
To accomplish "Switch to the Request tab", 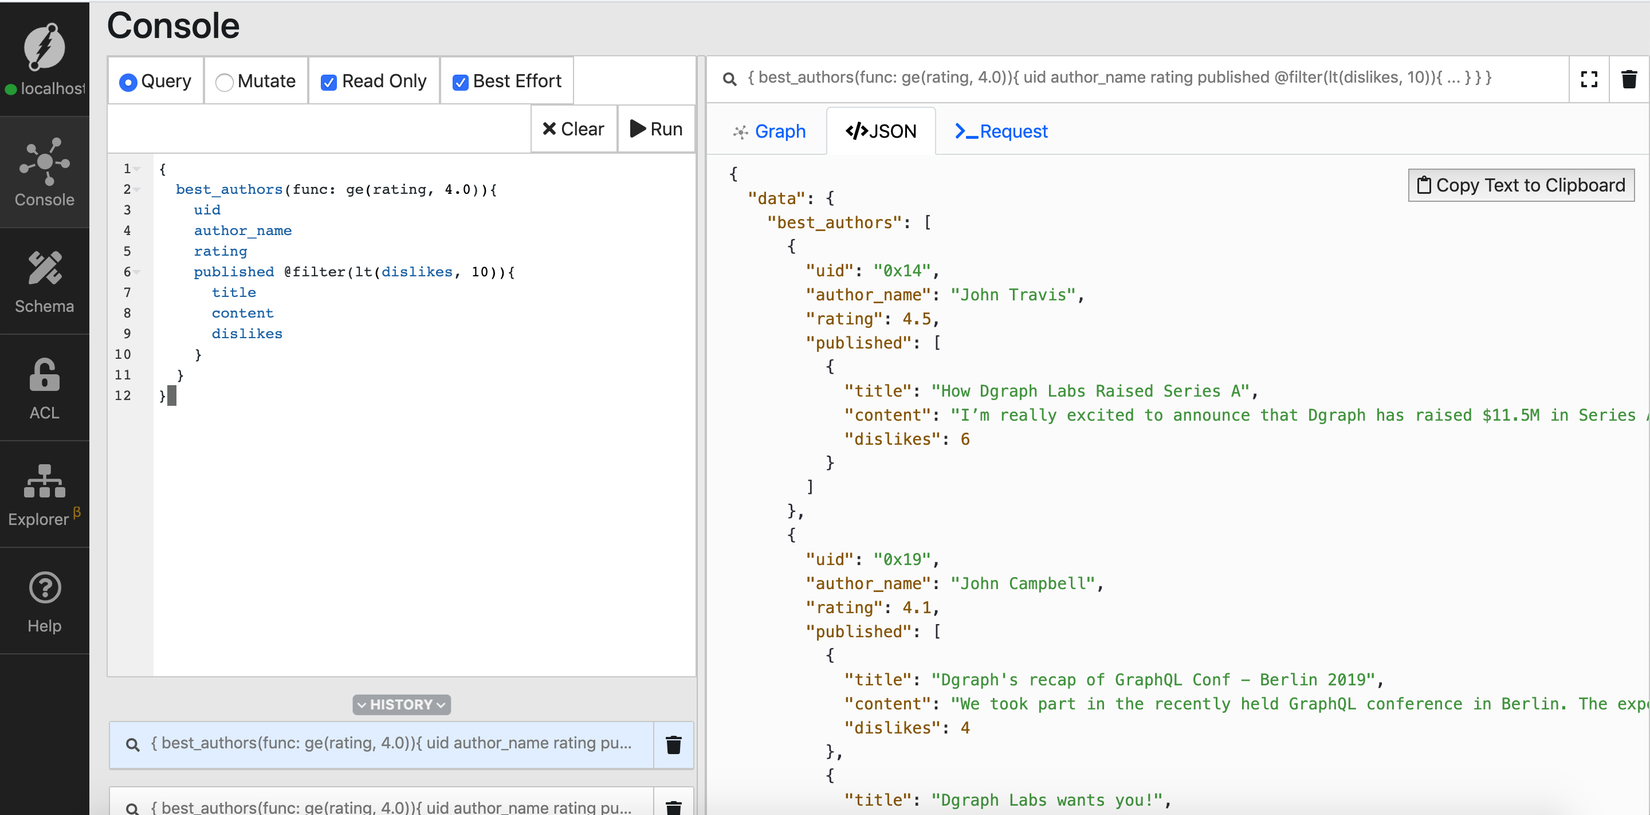I will 1001,131.
